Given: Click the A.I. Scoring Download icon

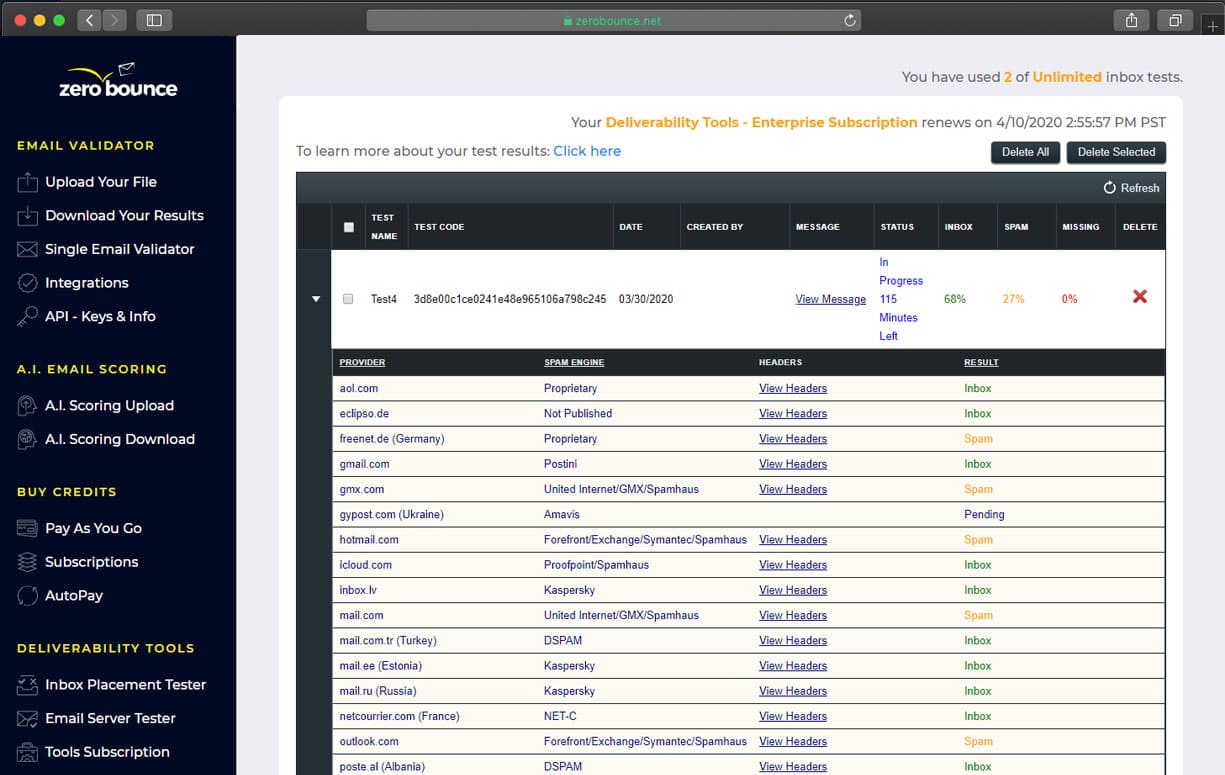Looking at the screenshot, I should coord(27,439).
